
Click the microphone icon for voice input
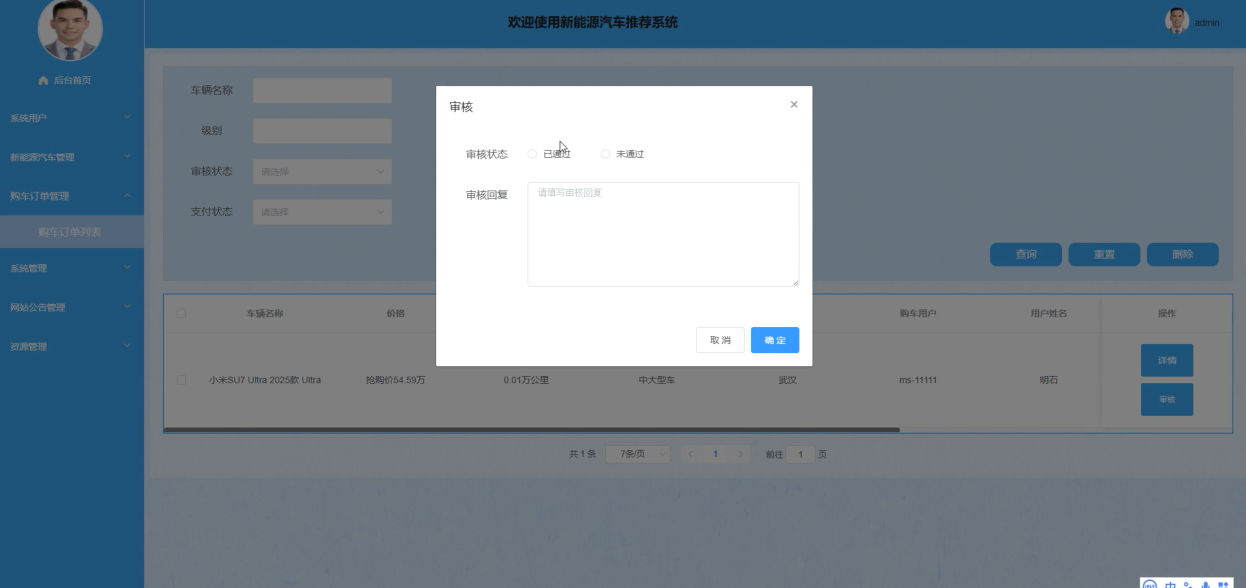point(1204,583)
